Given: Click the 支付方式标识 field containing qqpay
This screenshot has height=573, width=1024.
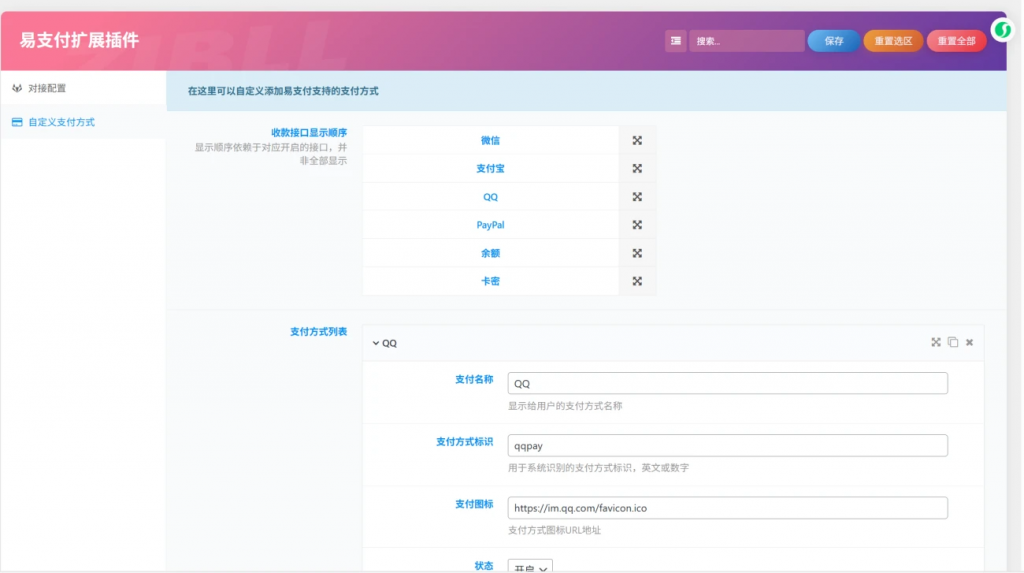Looking at the screenshot, I should pyautogui.click(x=727, y=446).
